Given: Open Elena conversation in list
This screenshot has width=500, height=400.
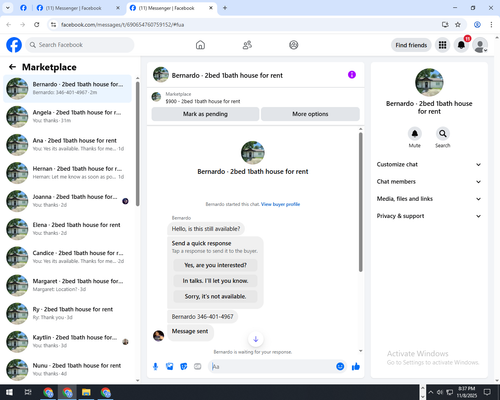Looking at the screenshot, I should click(x=67, y=229).
